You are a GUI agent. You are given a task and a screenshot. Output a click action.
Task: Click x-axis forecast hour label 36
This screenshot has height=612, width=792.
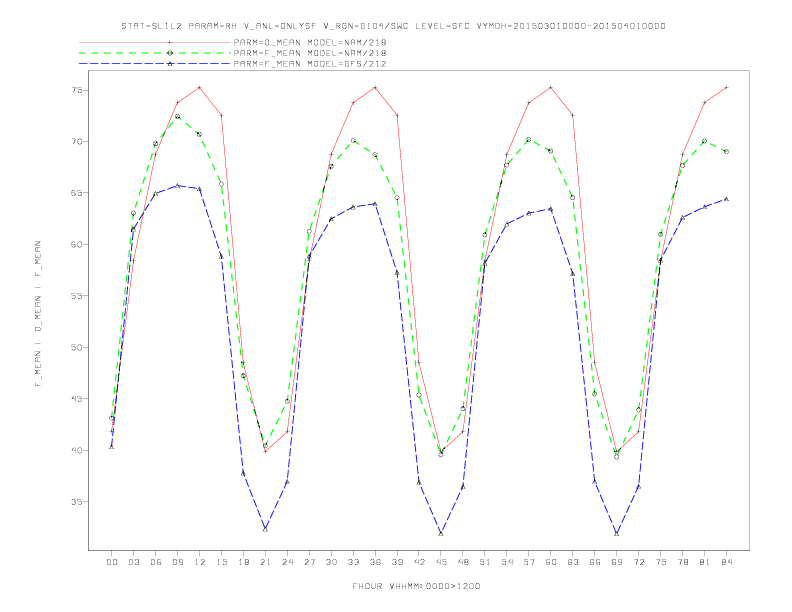point(375,562)
